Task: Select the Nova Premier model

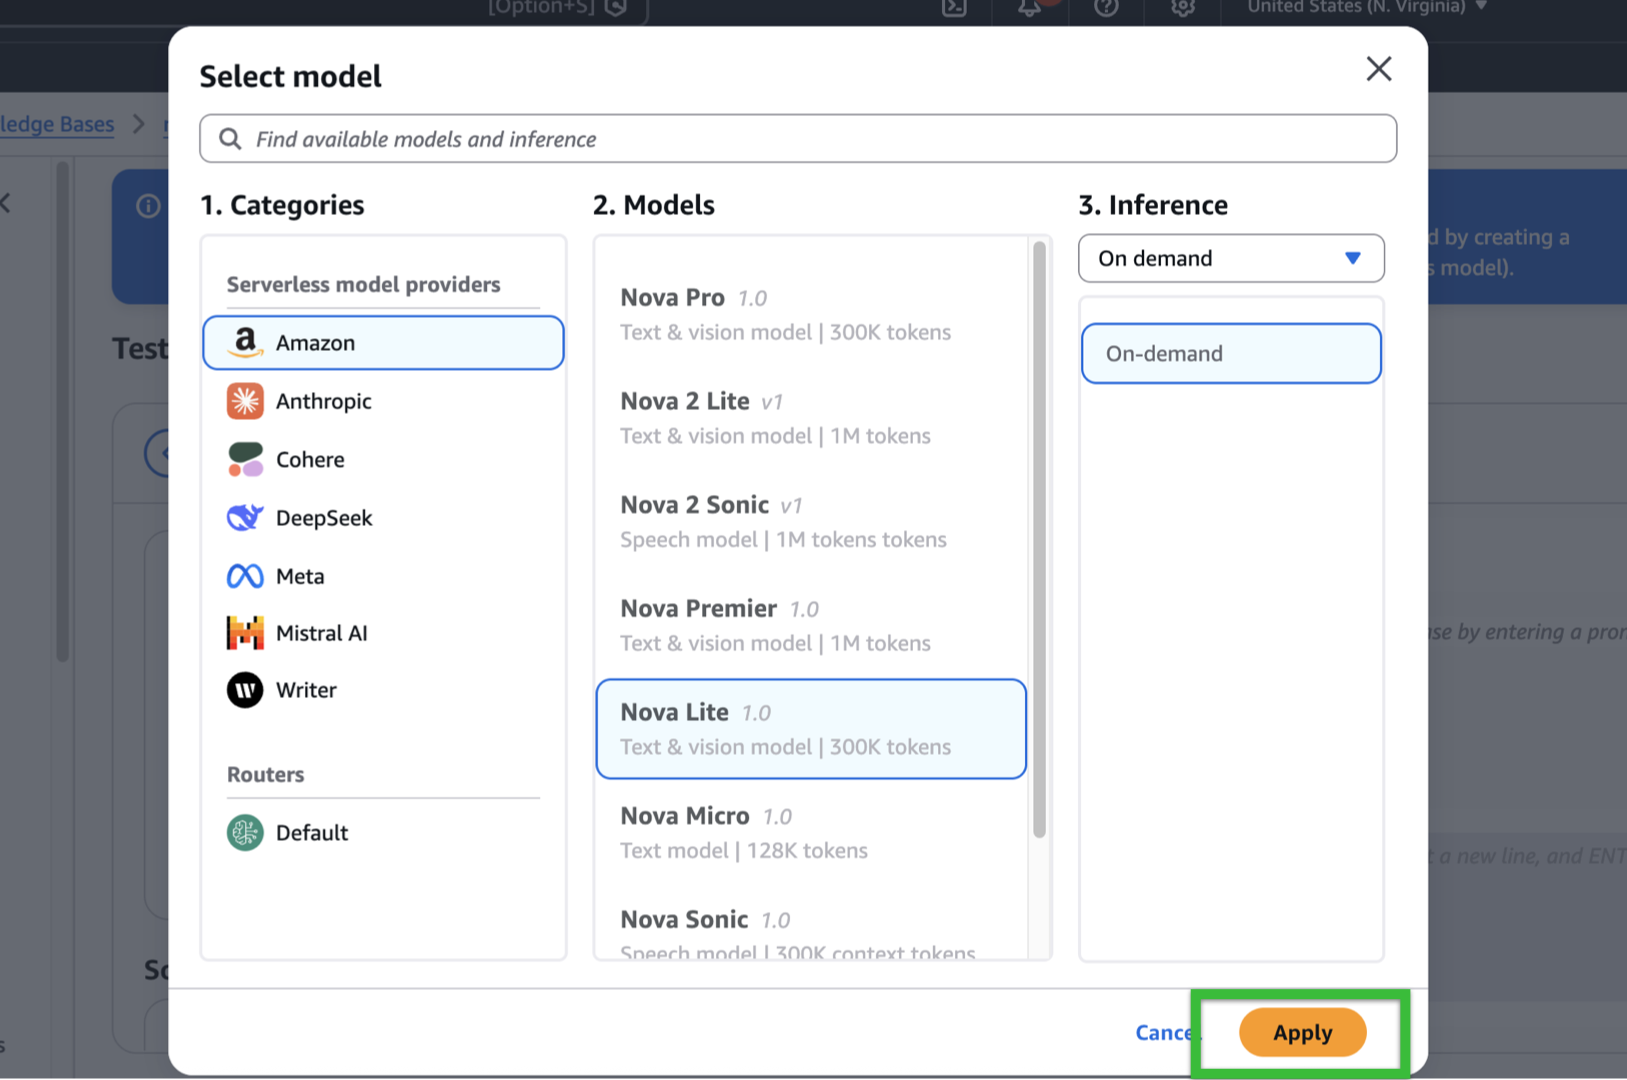Action: pyautogui.click(x=810, y=625)
